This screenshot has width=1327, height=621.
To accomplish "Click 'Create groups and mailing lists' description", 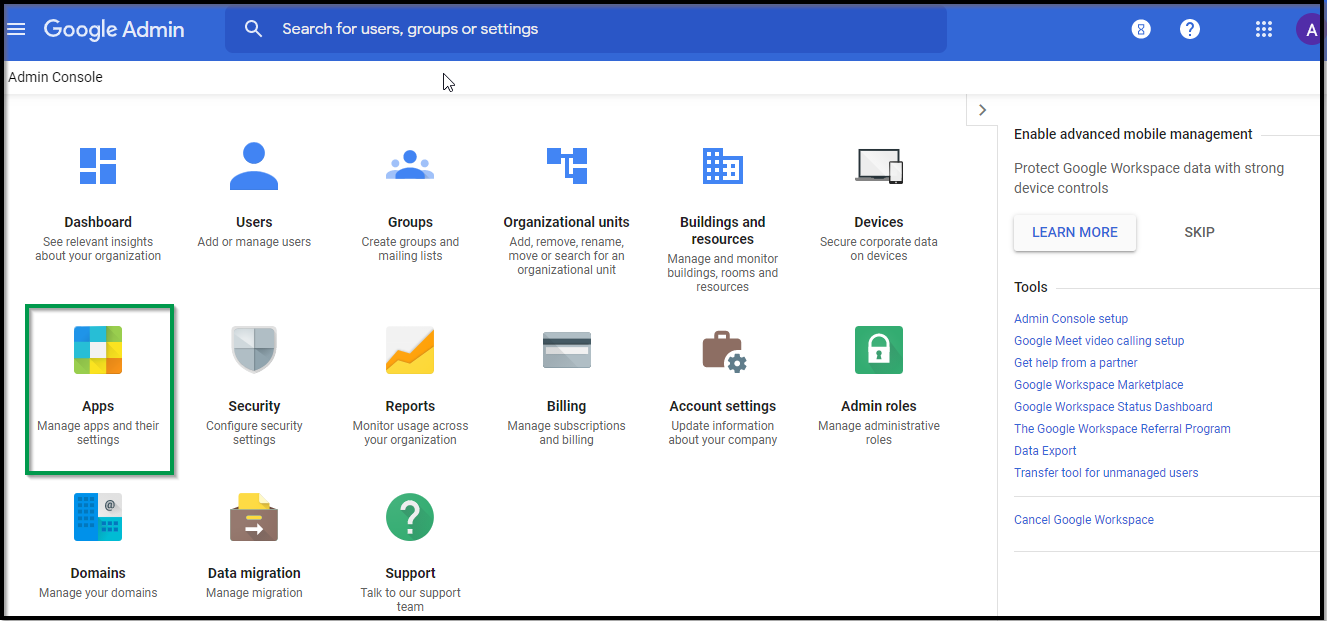I will [410, 249].
